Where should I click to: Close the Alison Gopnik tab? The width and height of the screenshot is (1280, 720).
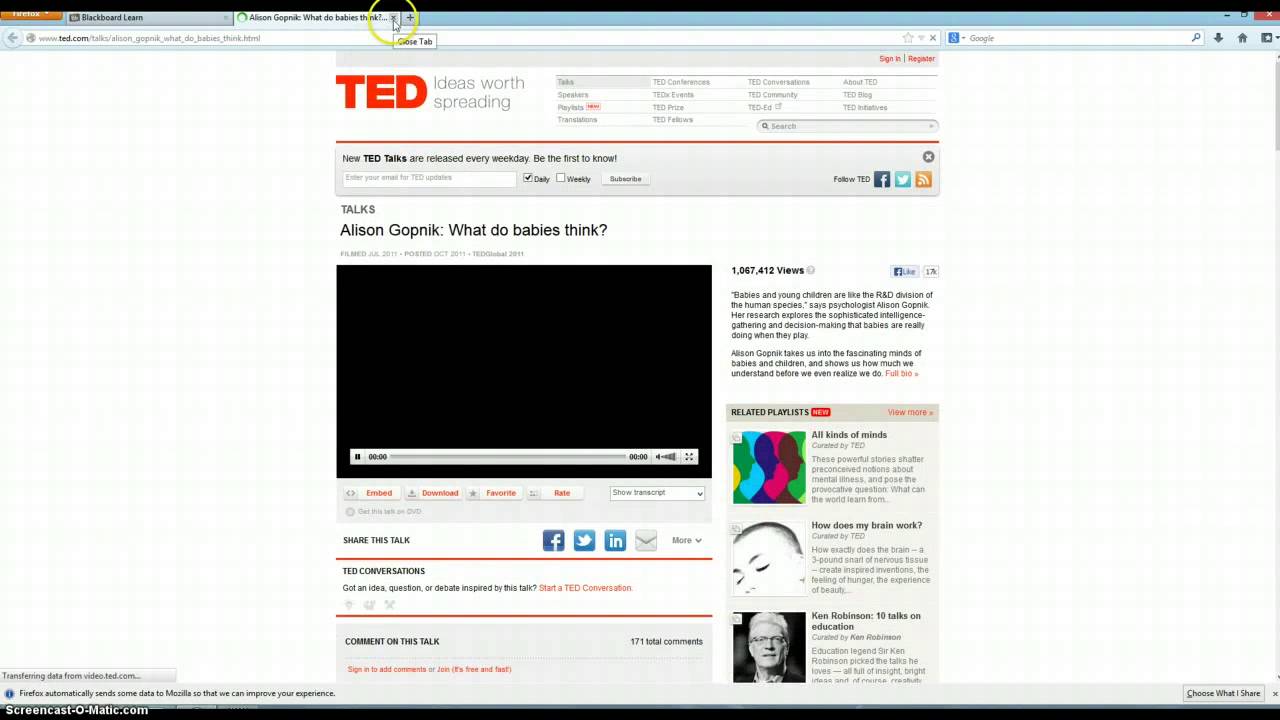[393, 17]
